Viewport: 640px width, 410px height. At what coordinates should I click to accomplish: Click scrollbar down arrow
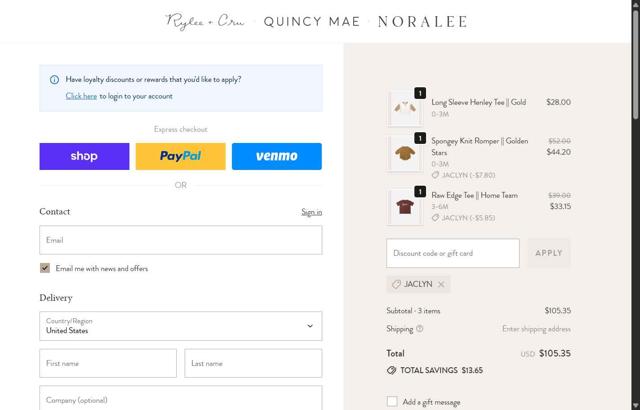tap(636, 406)
